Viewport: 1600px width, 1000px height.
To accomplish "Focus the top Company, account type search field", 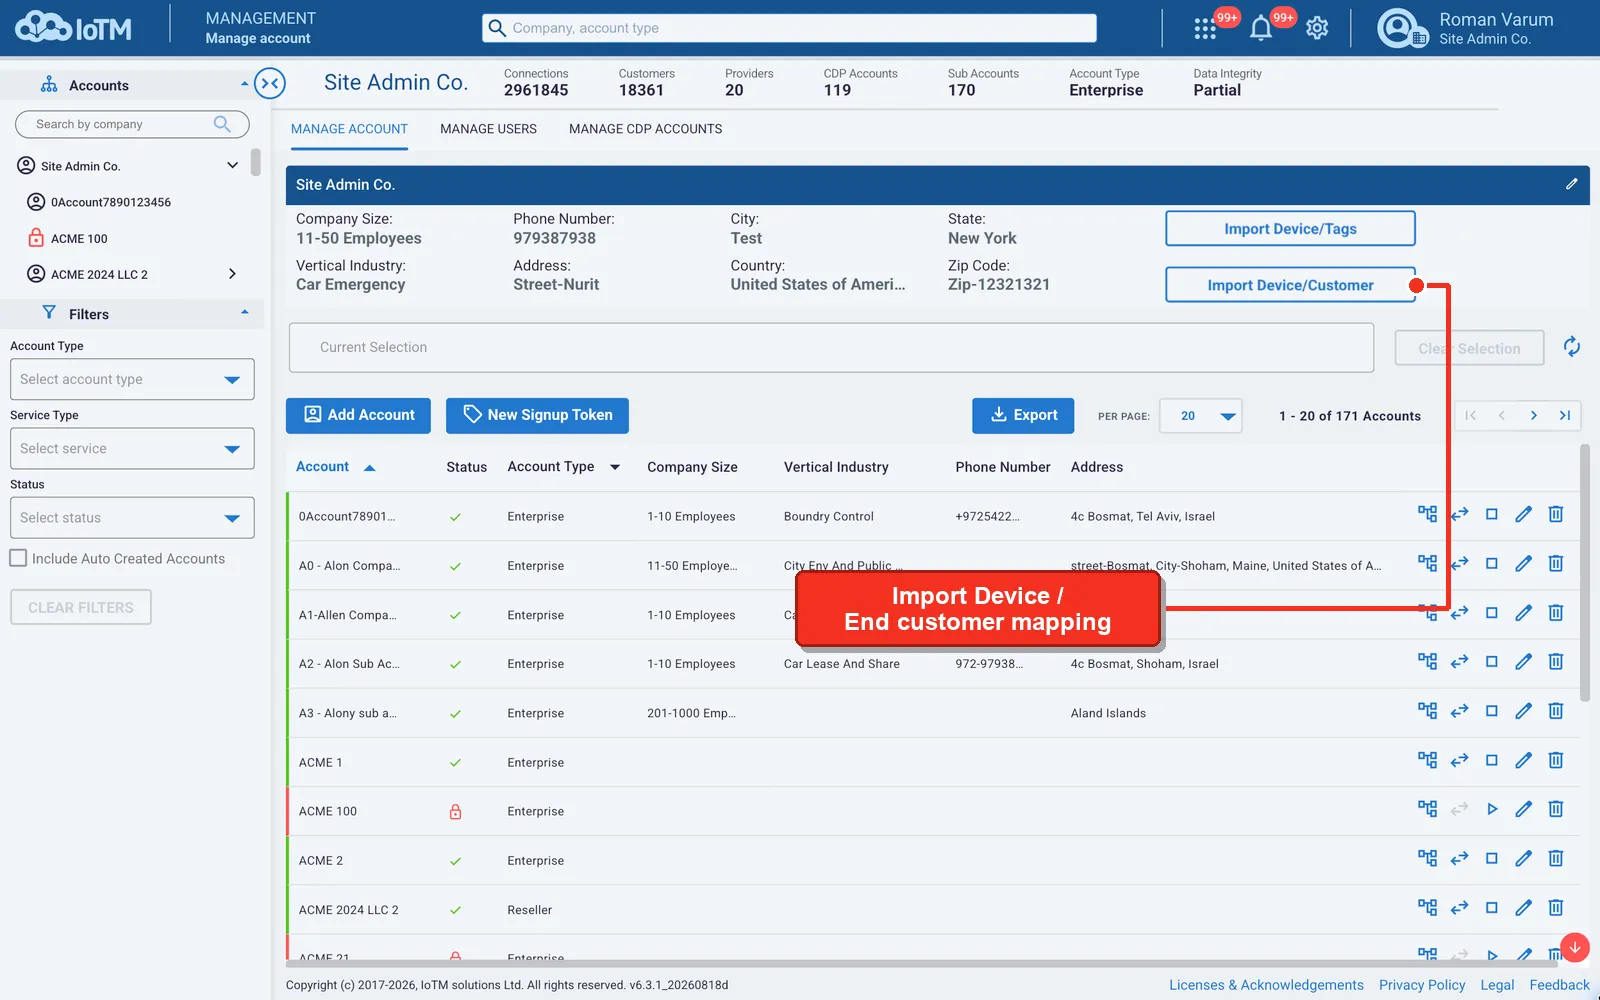I will [789, 28].
